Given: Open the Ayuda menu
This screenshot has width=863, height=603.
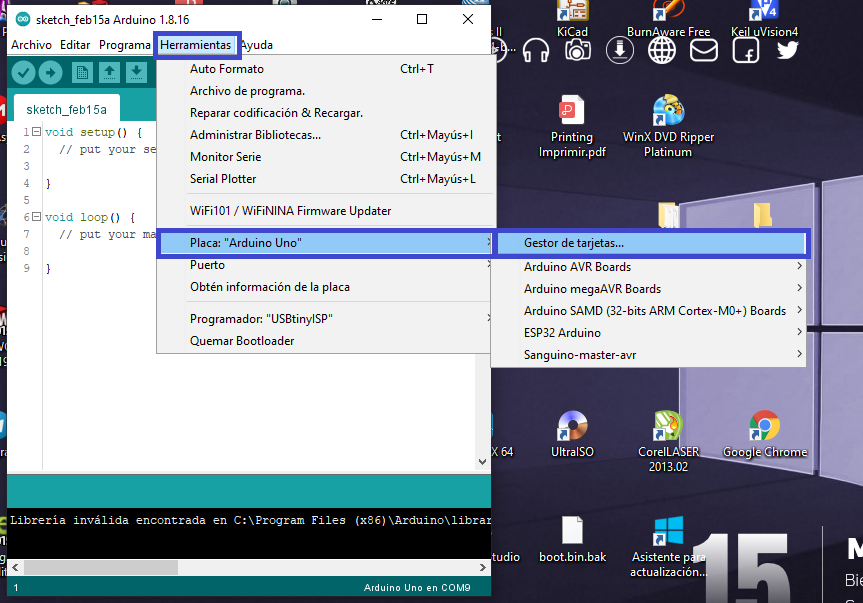Looking at the screenshot, I should [257, 45].
